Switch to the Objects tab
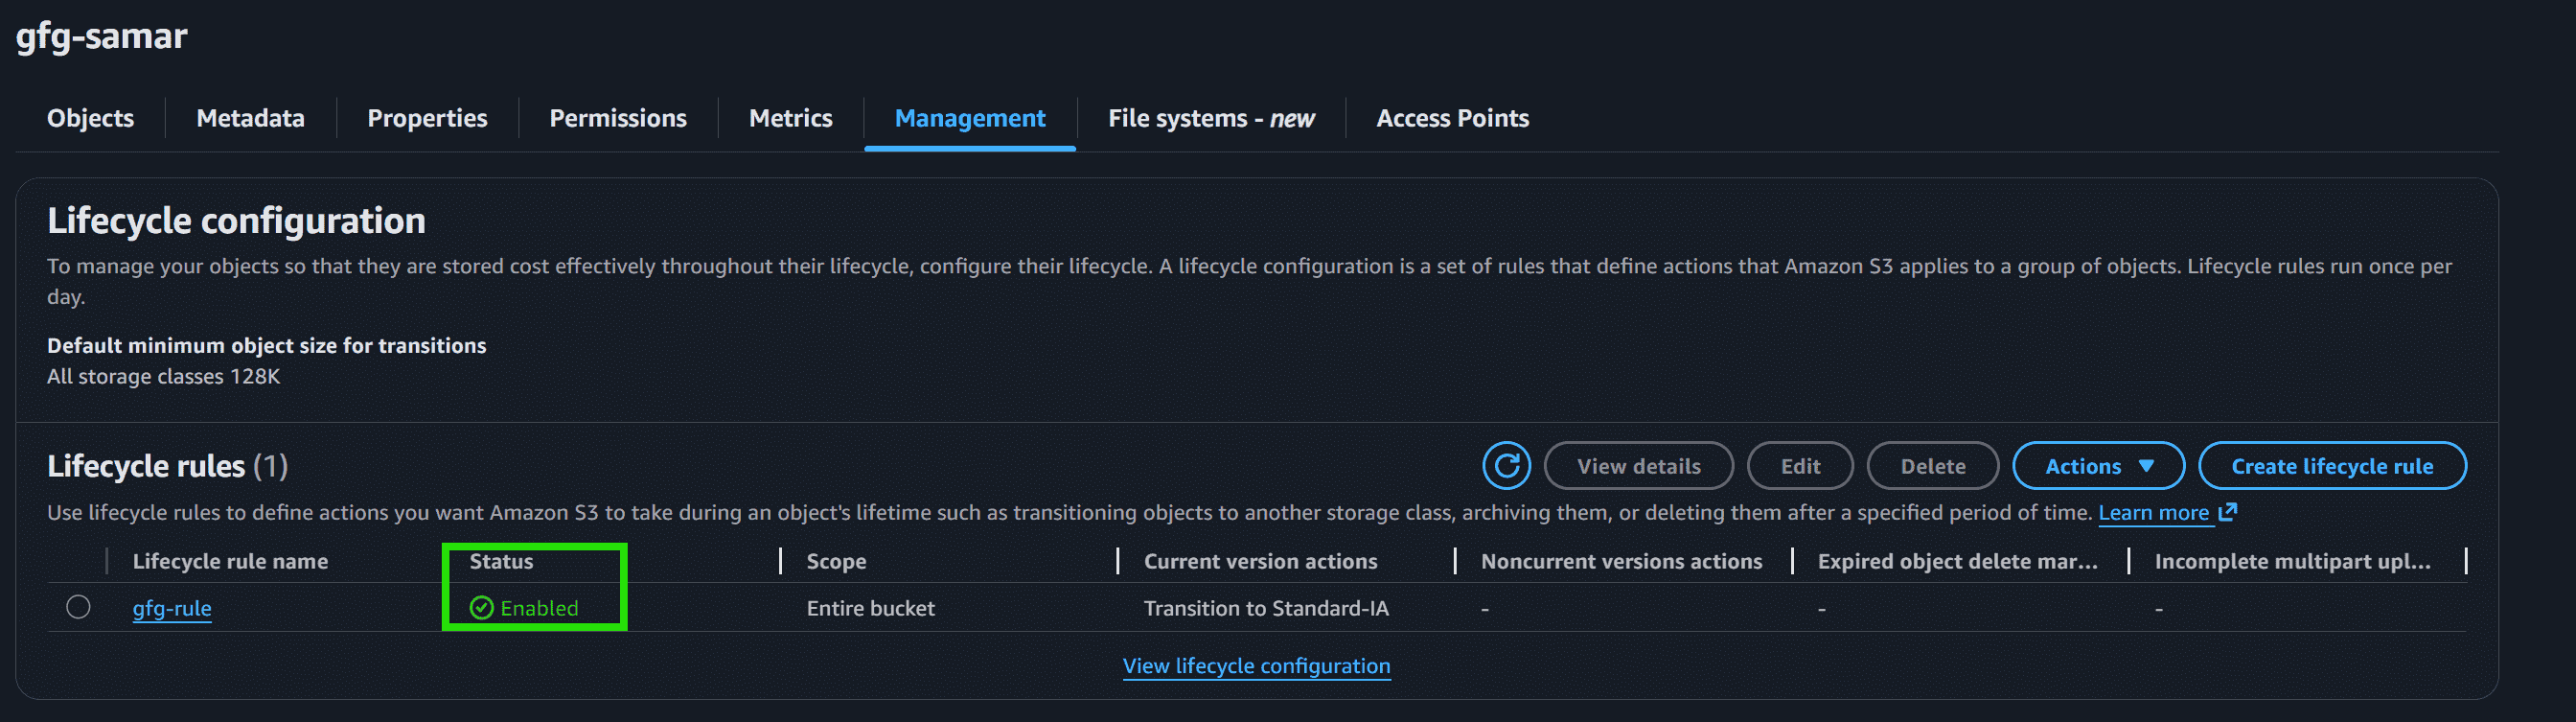The height and width of the screenshot is (722, 2576). click(90, 118)
